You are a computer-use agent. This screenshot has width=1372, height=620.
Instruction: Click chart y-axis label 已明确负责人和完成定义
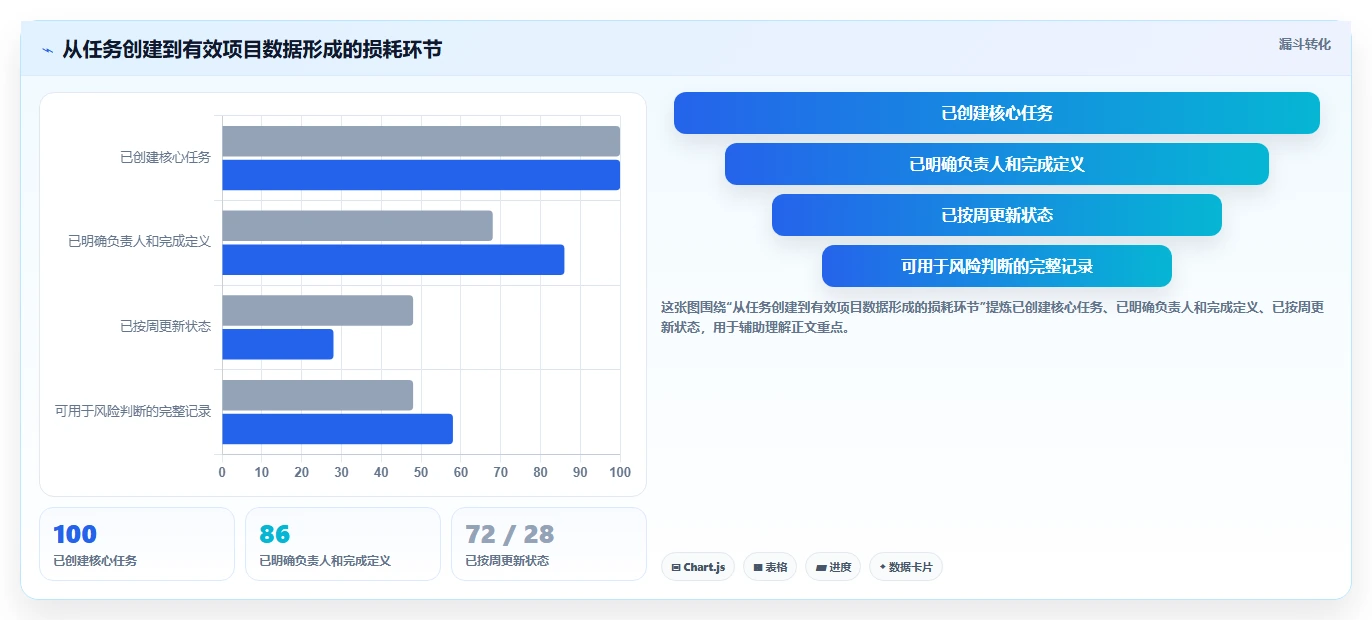pos(139,242)
